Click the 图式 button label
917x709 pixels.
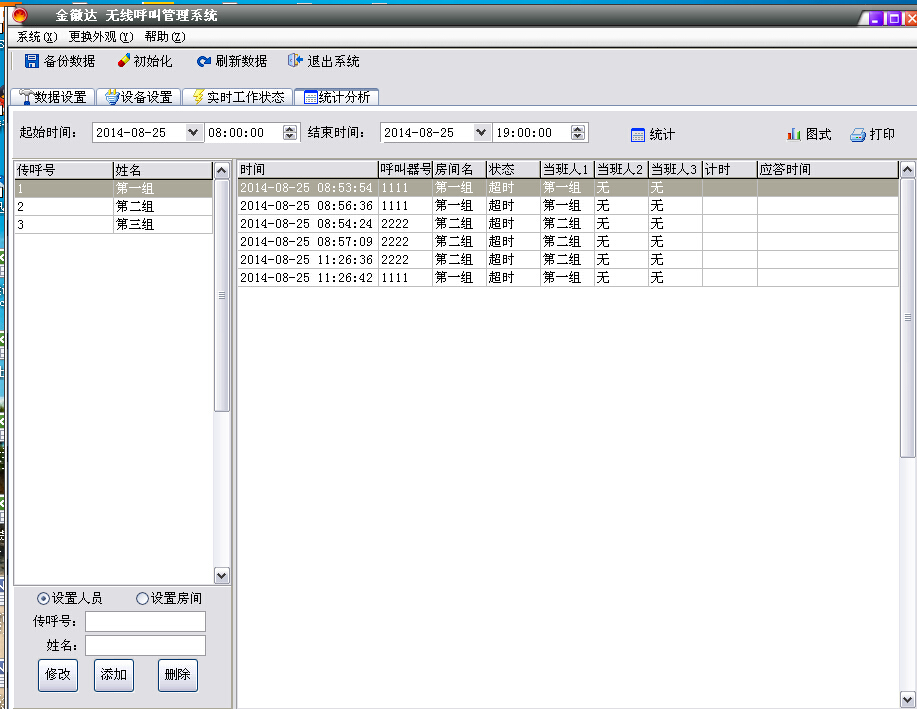[x=818, y=135]
